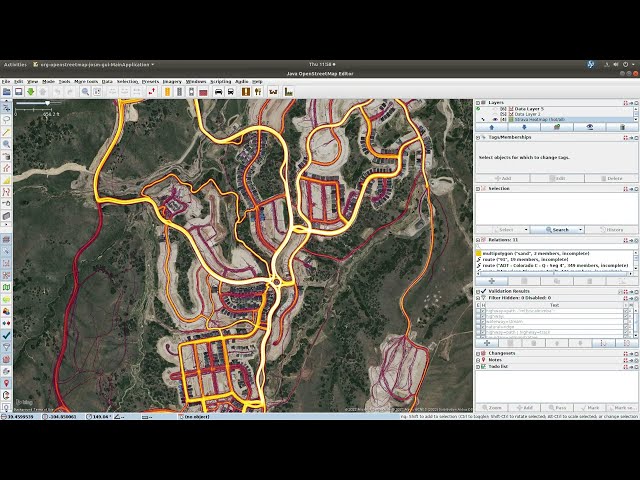Click the fork and knife restaurant preset icon
Screen dimensions: 640x480
[258, 92]
